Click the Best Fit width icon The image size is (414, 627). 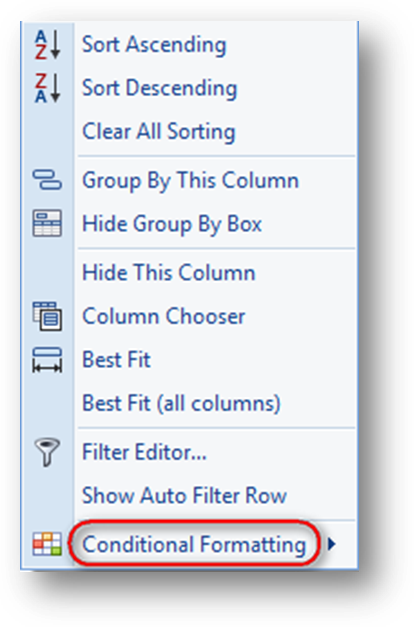pos(47,360)
